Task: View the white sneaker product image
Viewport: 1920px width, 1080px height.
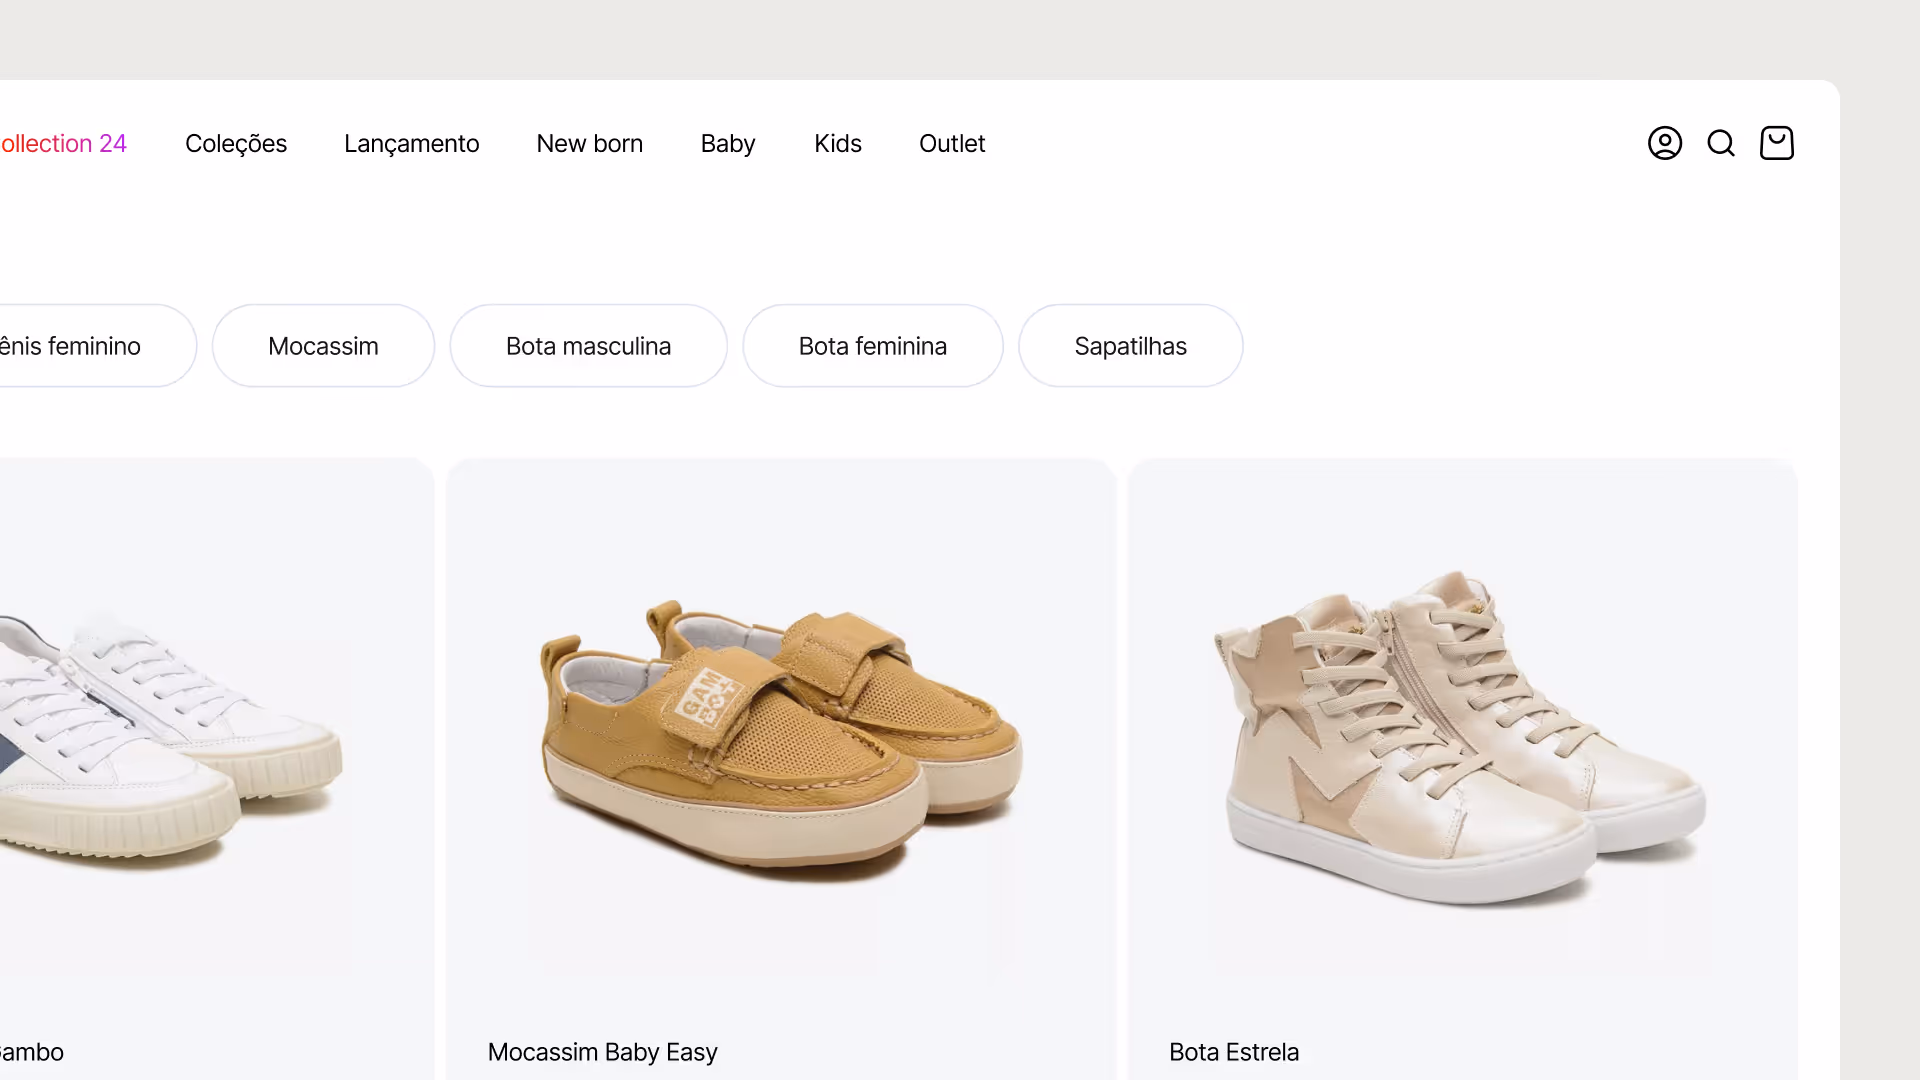Action: point(170,740)
